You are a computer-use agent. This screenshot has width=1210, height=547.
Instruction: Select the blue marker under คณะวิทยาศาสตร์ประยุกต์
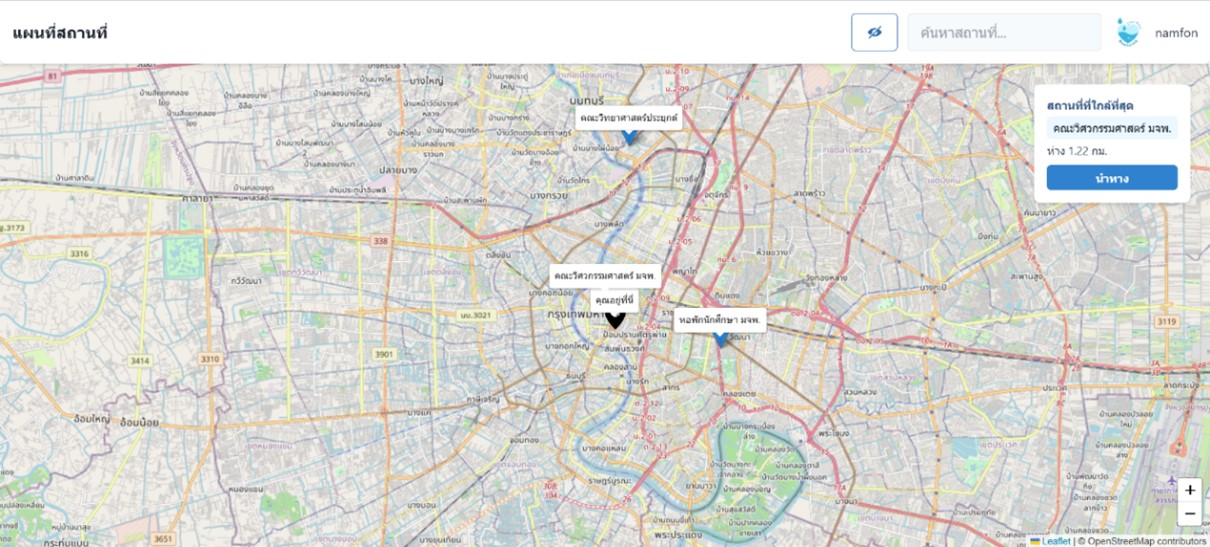pyautogui.click(x=629, y=136)
